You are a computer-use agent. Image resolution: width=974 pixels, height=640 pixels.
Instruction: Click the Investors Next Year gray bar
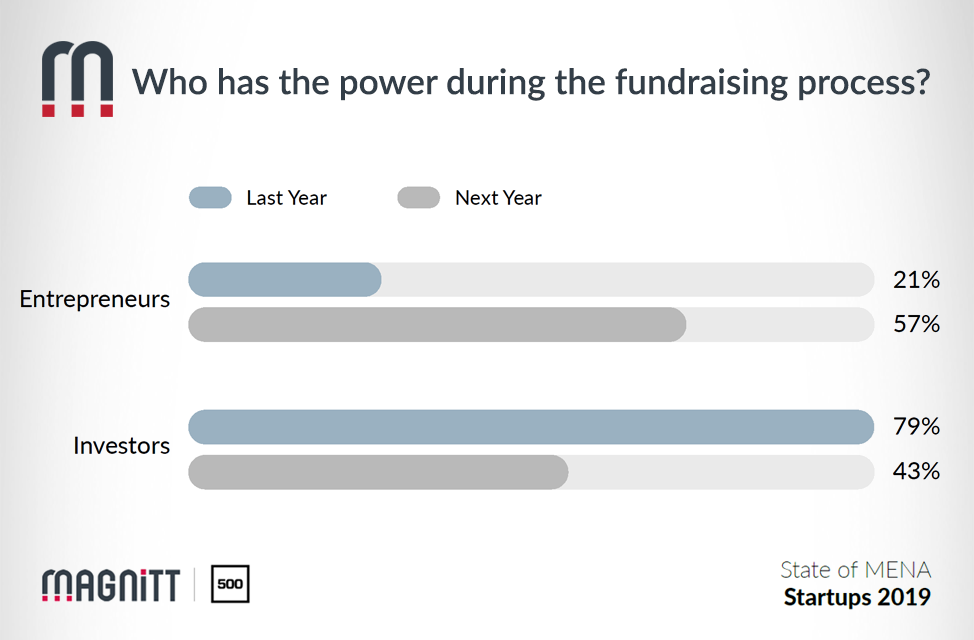click(x=378, y=472)
